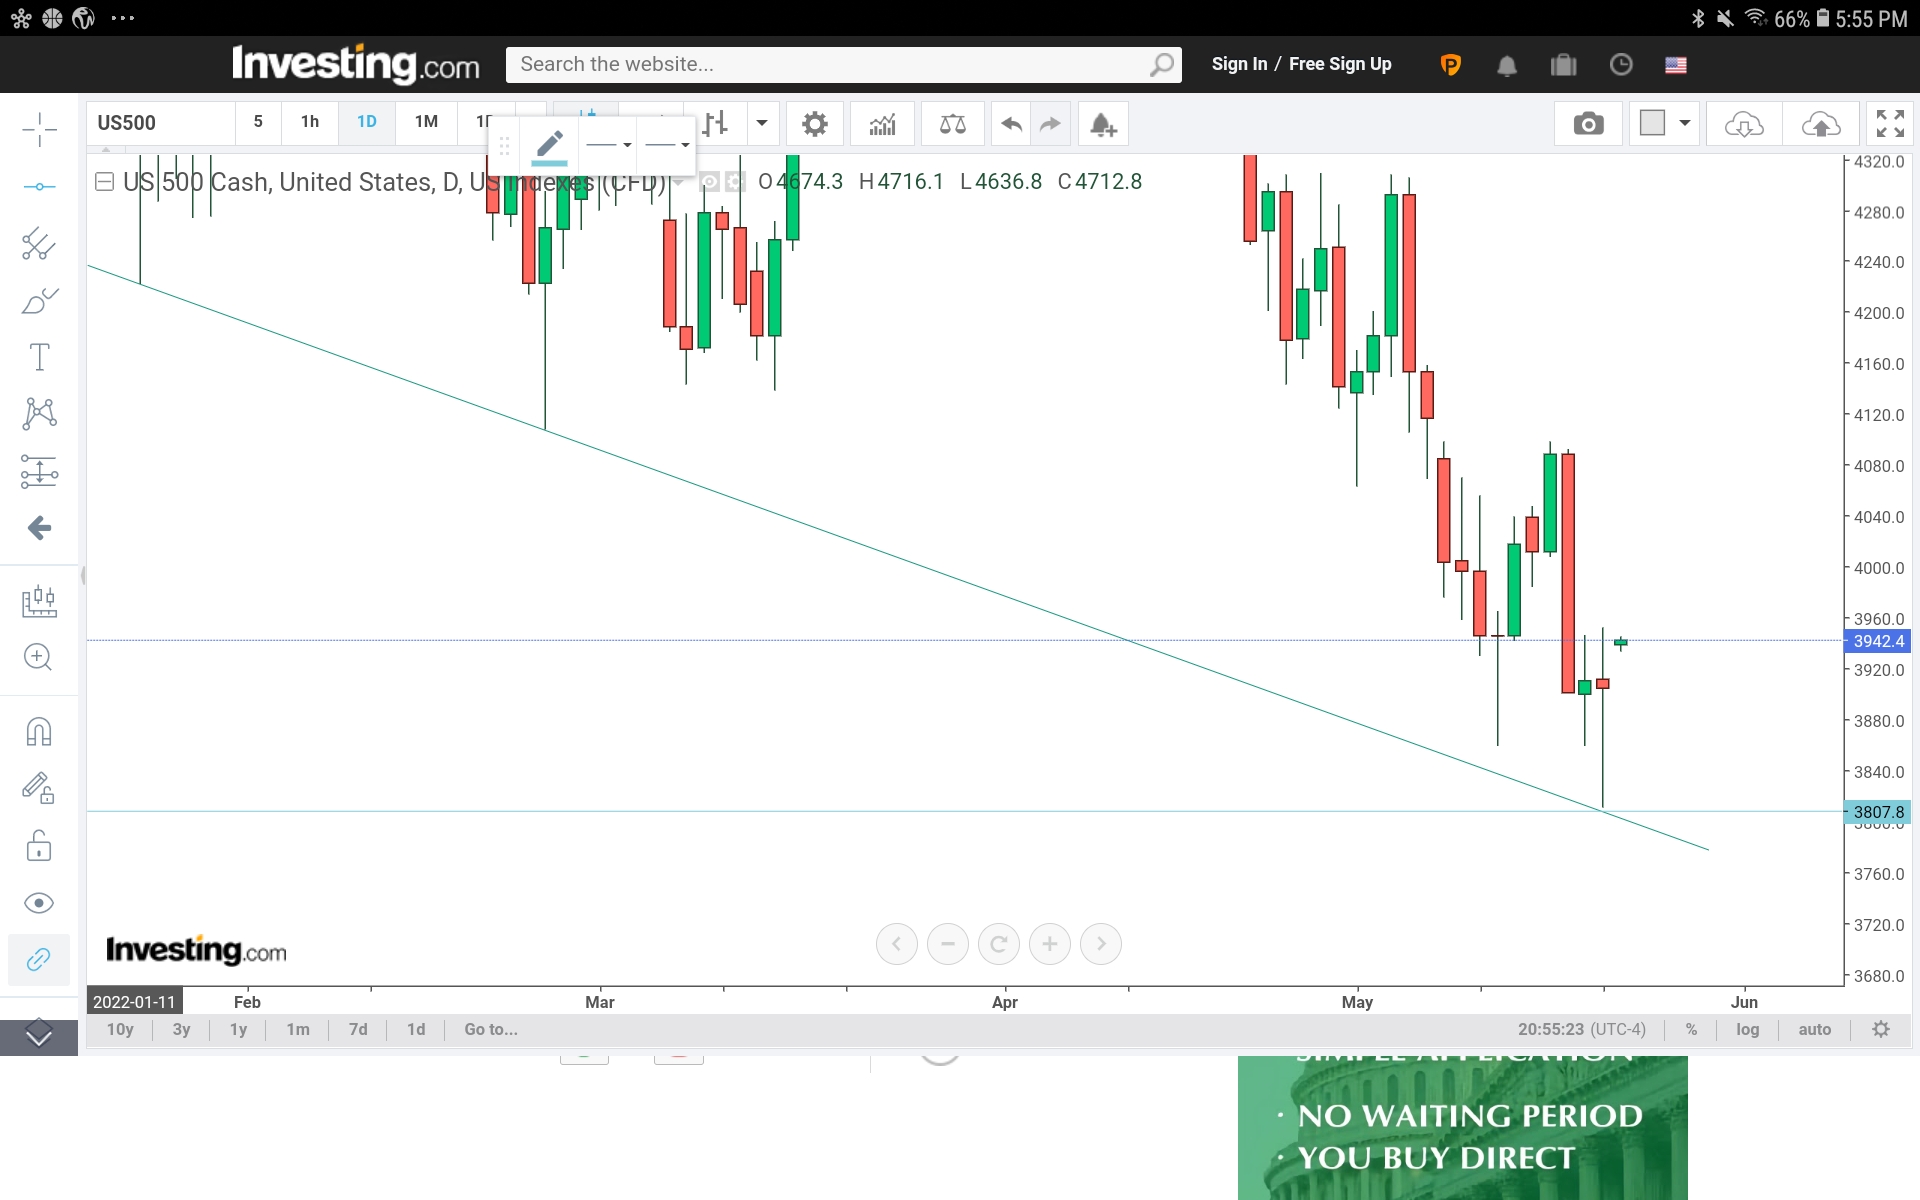Click the compare symbols scales icon
The width and height of the screenshot is (1920, 1200).
coord(952,124)
